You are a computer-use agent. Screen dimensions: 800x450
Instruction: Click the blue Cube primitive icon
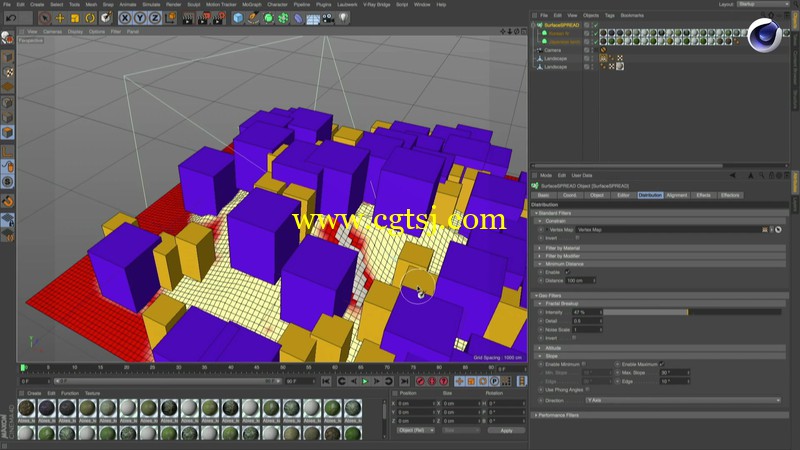(x=238, y=18)
